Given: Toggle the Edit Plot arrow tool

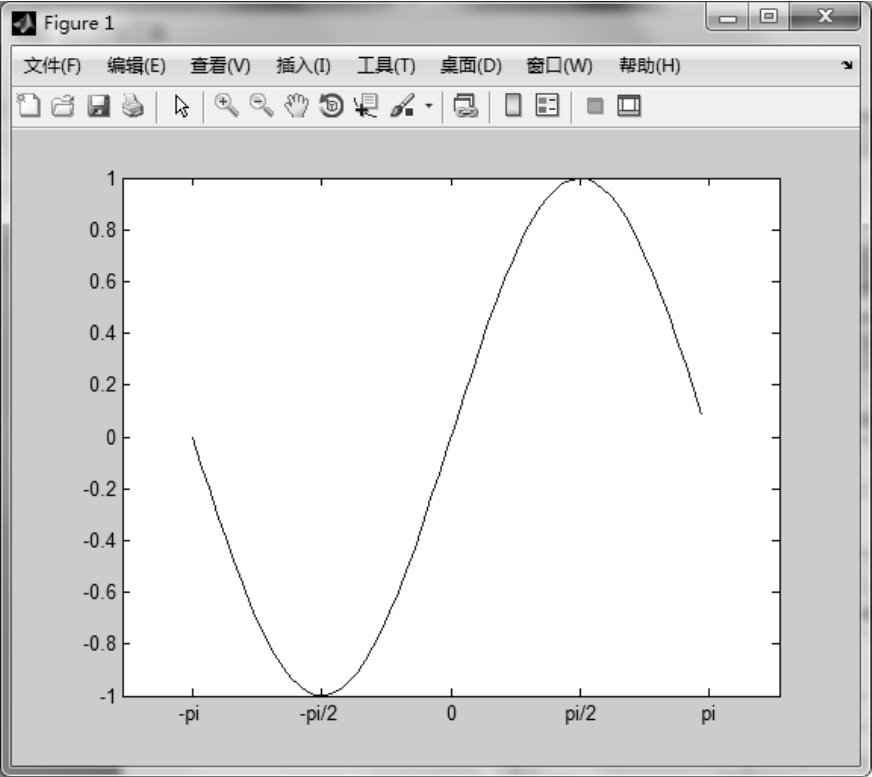Looking at the screenshot, I should point(181,106).
